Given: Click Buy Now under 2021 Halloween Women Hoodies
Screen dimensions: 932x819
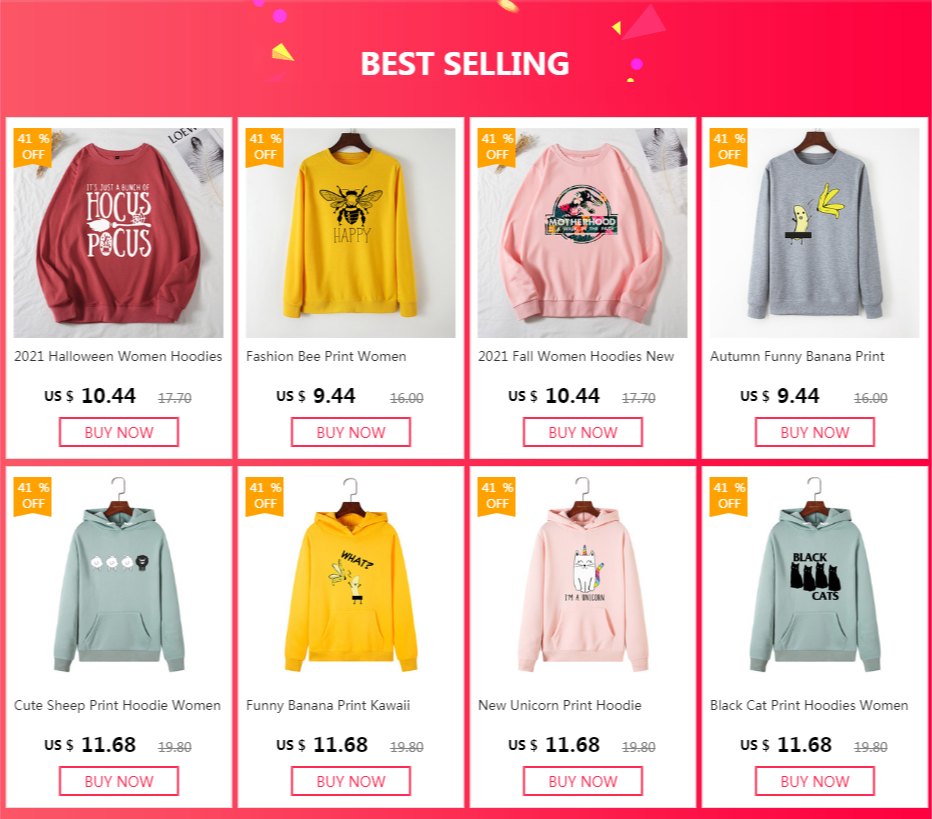Looking at the screenshot, I should 119,432.
